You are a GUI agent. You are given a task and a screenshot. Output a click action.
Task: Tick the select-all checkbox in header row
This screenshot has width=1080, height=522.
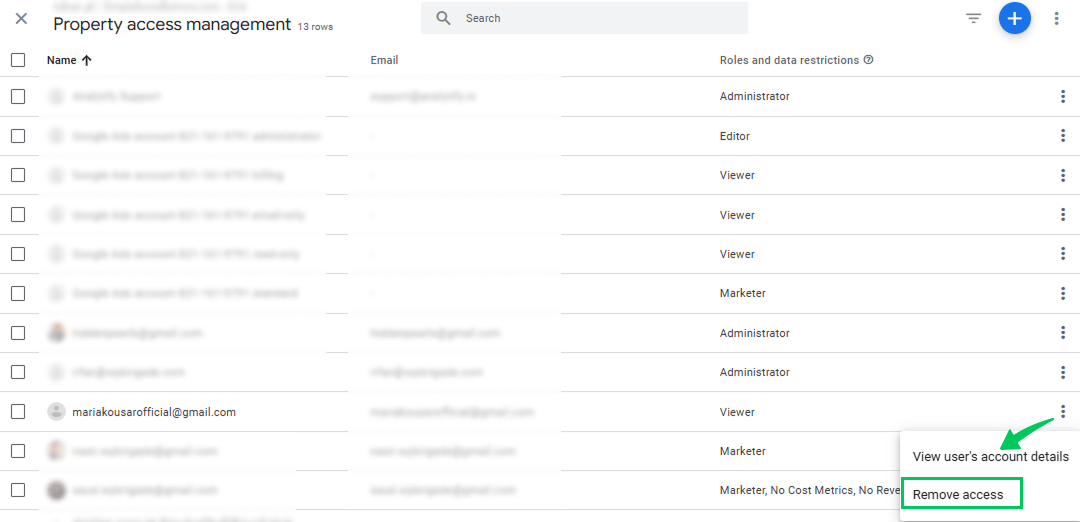18,60
